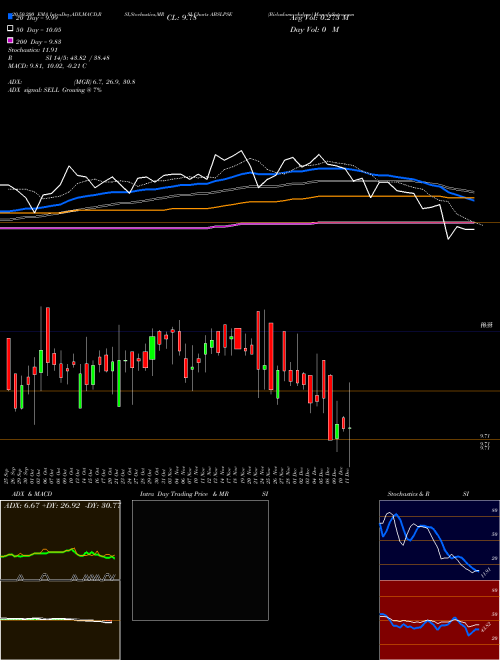Viewport: 500px width, 660px height.
Task: Click the 'Stochastics & R' panel title
Action: [x=408, y=494]
